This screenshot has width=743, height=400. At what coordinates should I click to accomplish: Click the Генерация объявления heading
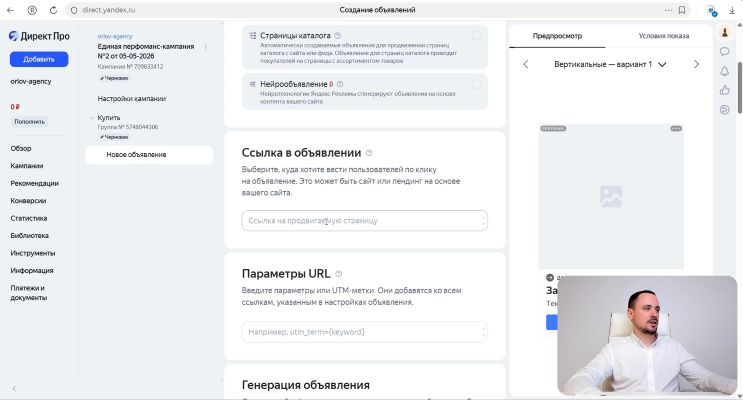click(306, 385)
